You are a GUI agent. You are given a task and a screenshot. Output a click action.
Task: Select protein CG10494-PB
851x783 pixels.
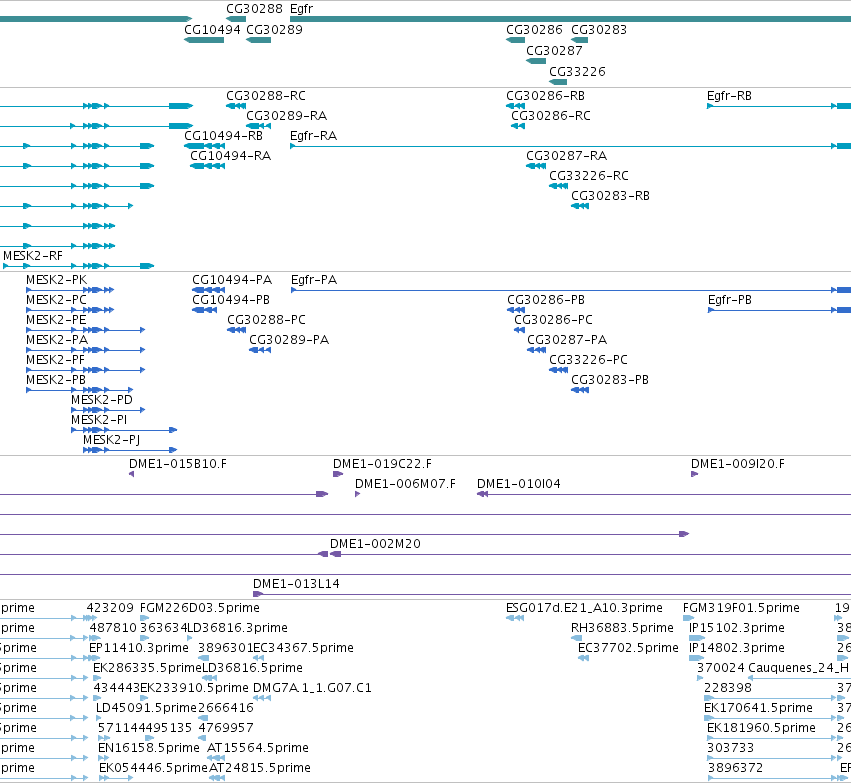231,300
